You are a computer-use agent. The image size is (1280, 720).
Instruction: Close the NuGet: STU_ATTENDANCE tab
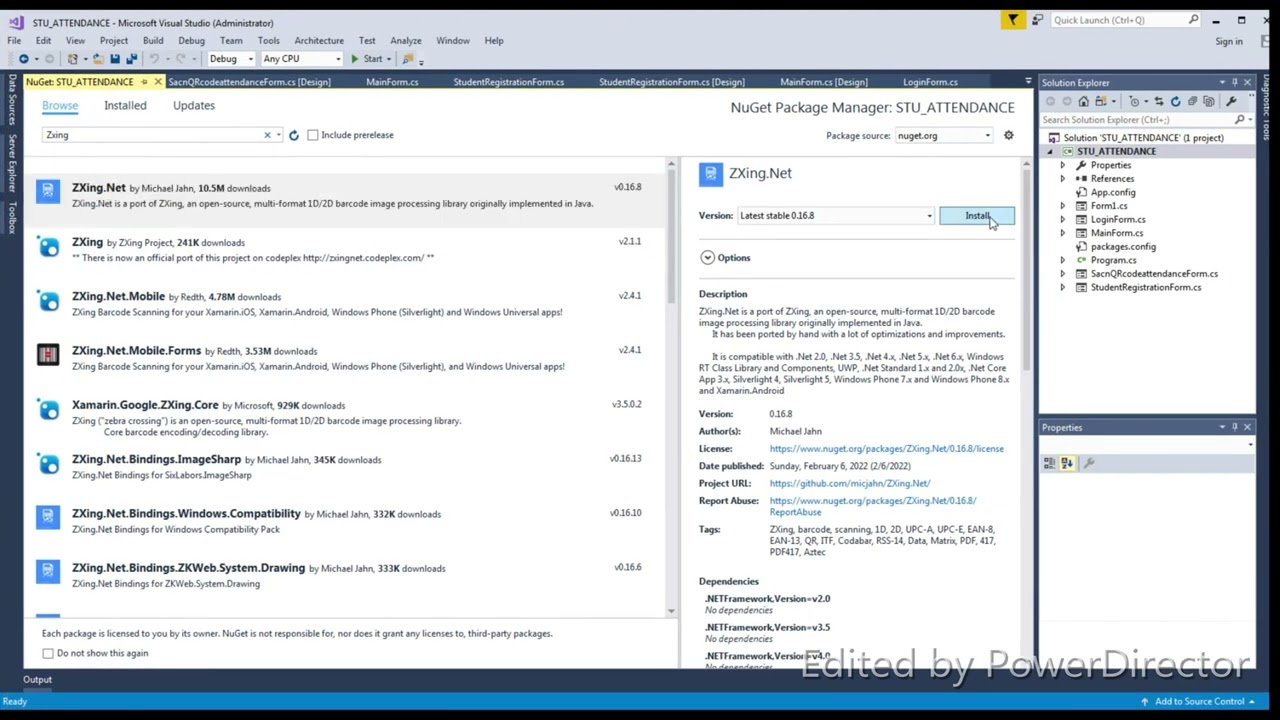(157, 82)
